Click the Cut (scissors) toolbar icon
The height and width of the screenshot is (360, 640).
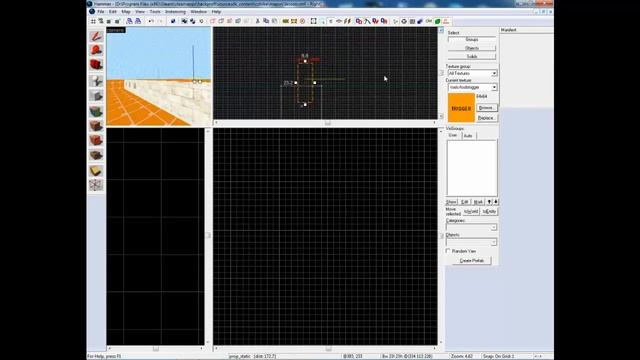click(258, 21)
